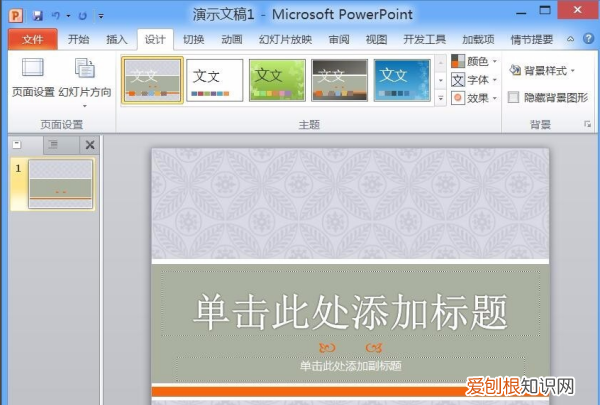Click the 字体 (Fonts) theme icon

point(458,80)
